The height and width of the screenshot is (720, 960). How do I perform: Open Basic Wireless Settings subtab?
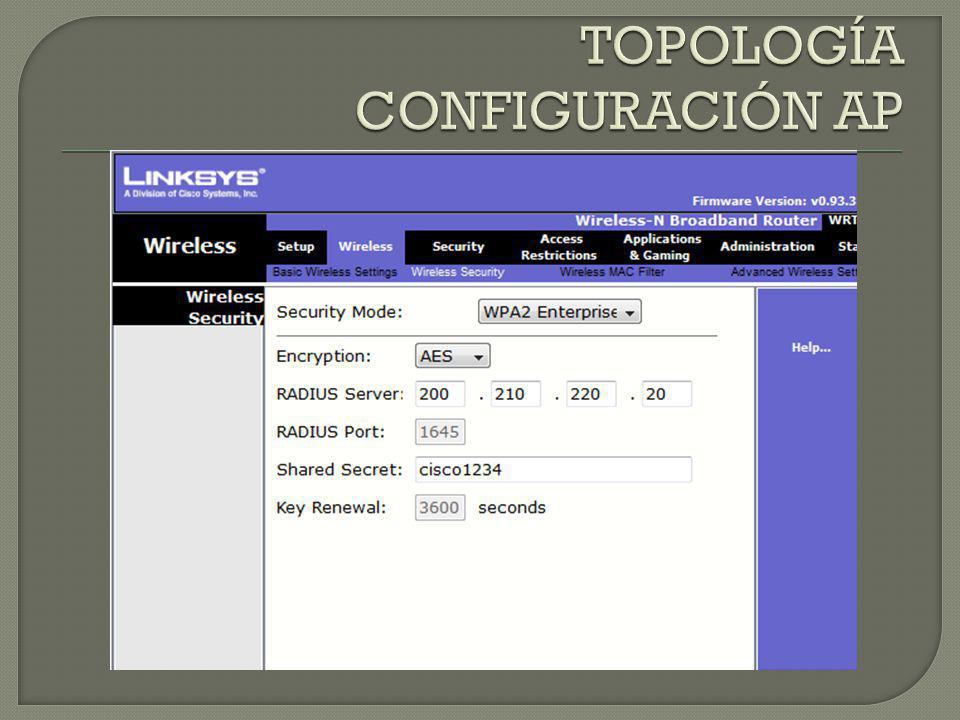point(335,272)
